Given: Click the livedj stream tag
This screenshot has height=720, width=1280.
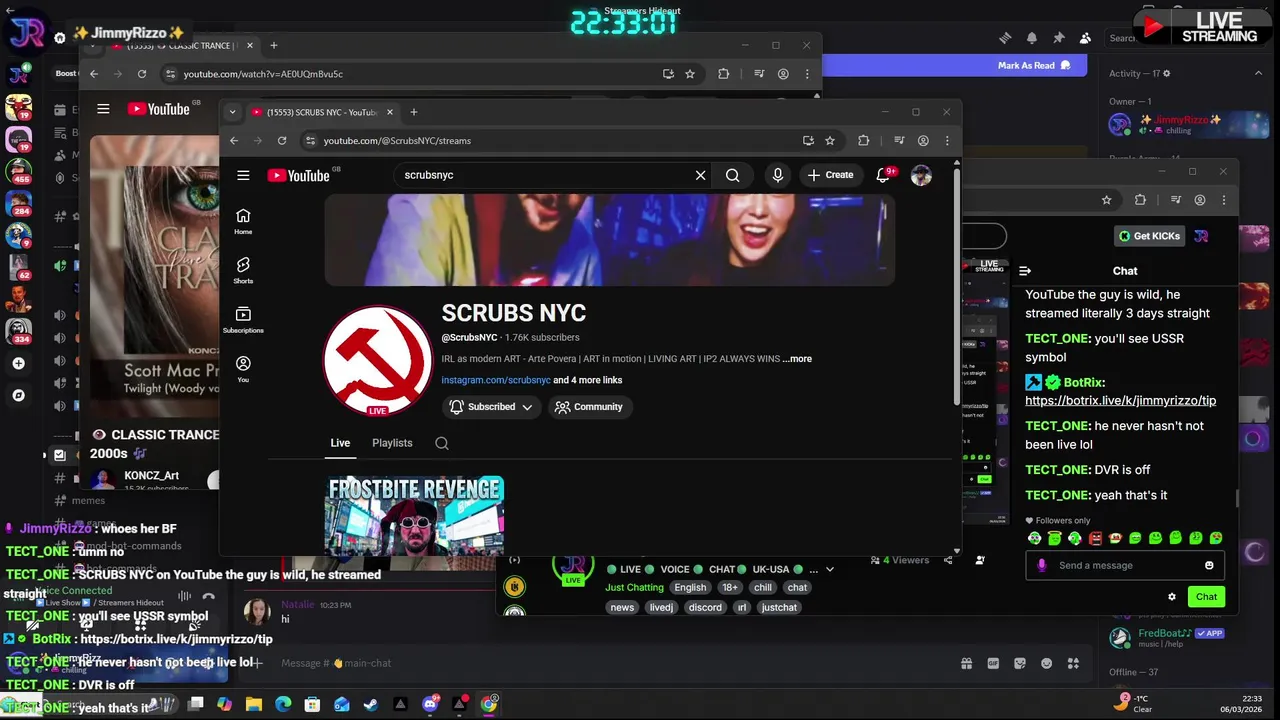Looking at the screenshot, I should coord(661,607).
